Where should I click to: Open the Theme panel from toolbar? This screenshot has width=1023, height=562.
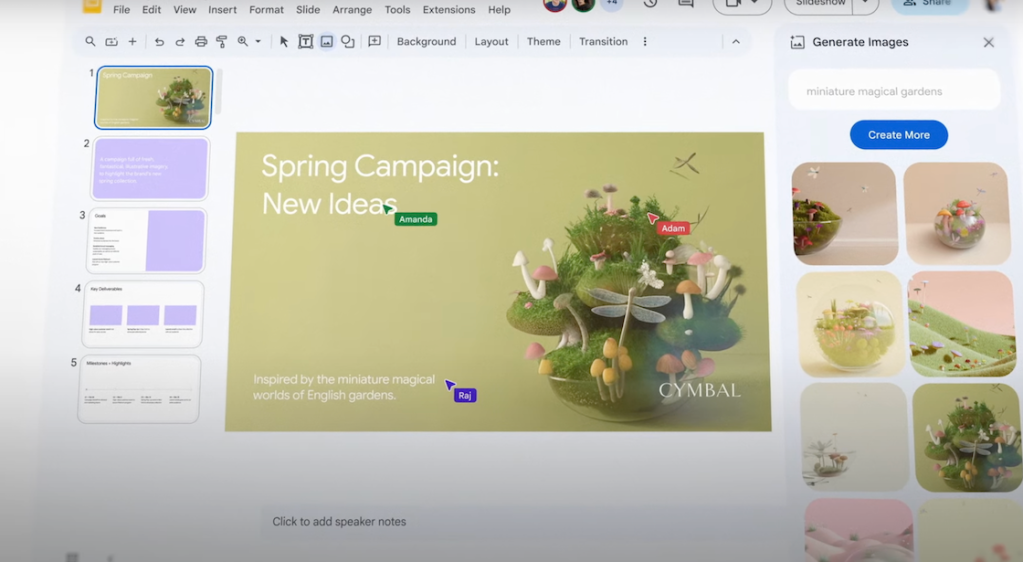tap(543, 42)
